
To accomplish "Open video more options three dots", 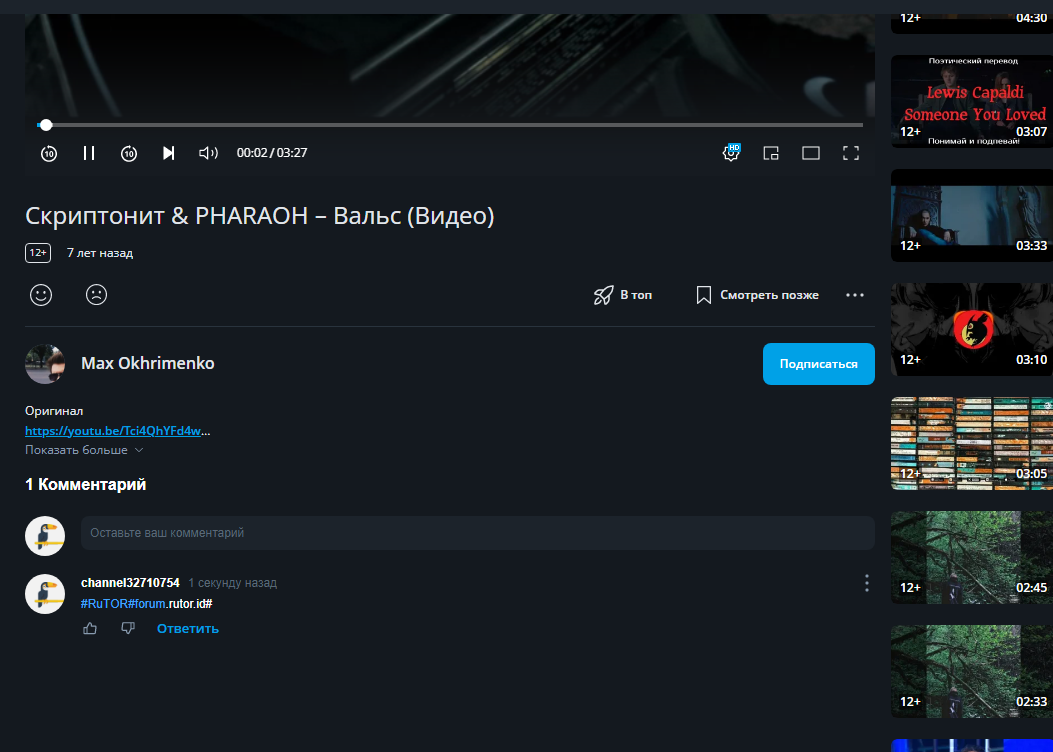I will coord(855,295).
